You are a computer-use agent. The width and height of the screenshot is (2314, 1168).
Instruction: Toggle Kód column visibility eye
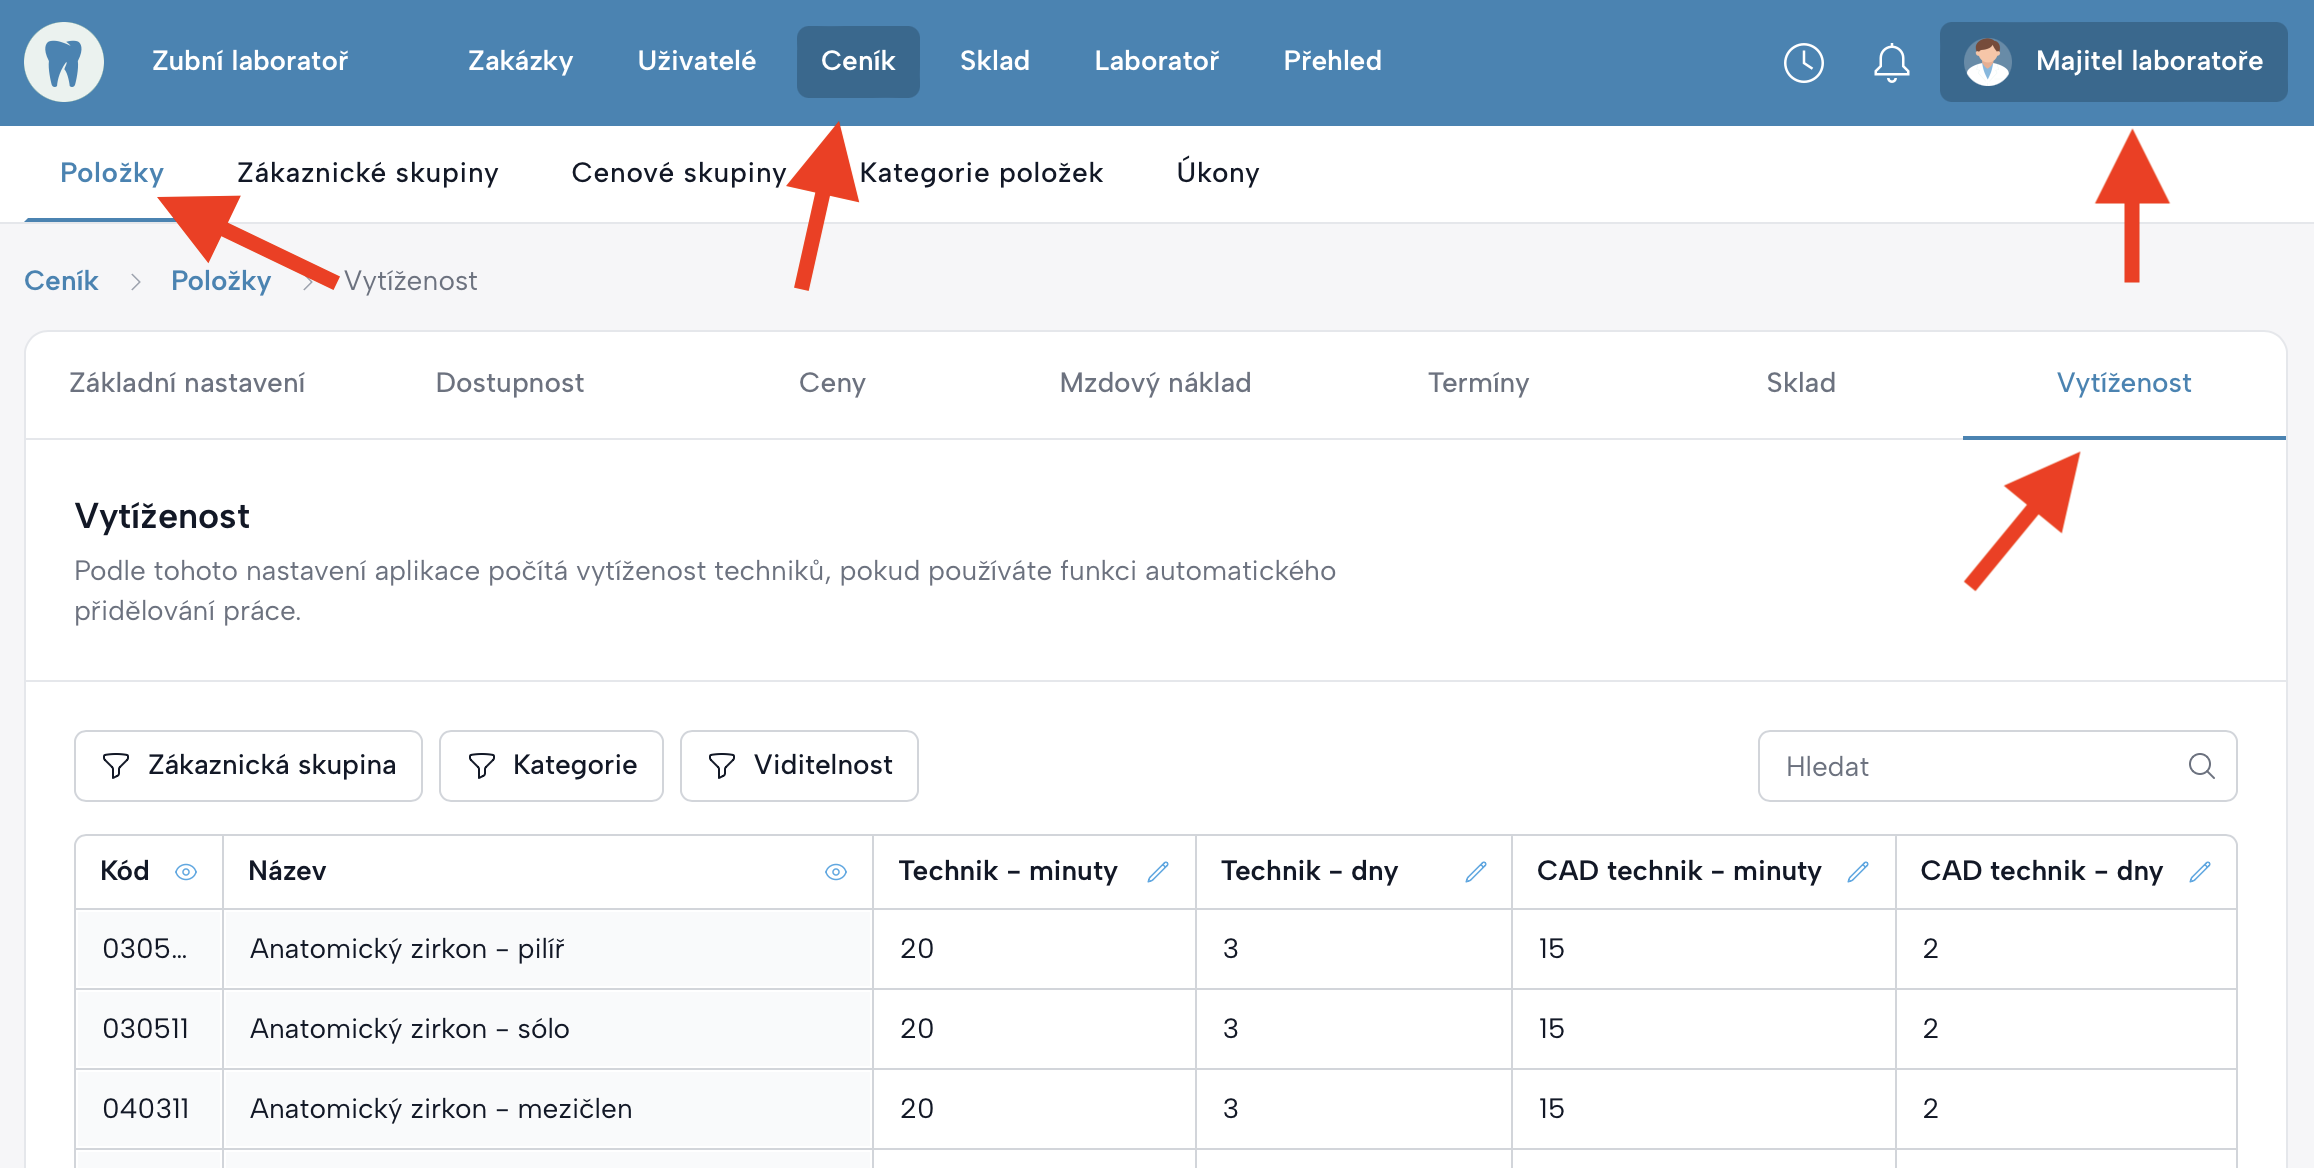[186, 872]
